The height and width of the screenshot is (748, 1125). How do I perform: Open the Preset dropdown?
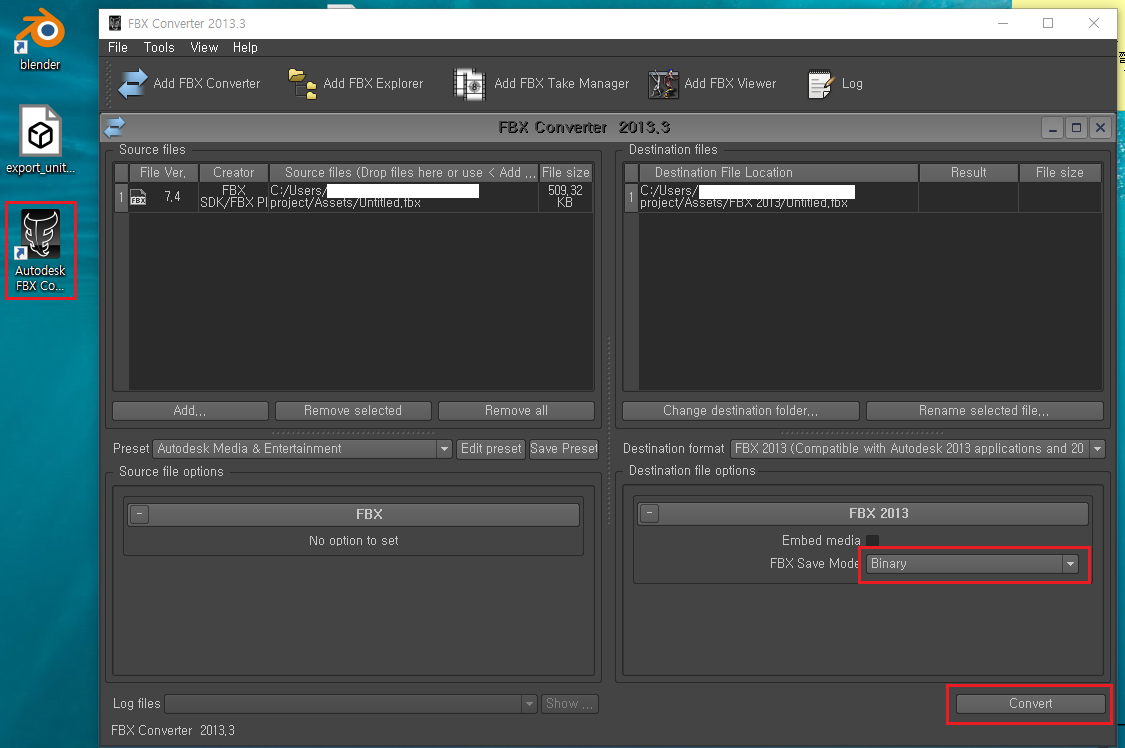coord(303,449)
